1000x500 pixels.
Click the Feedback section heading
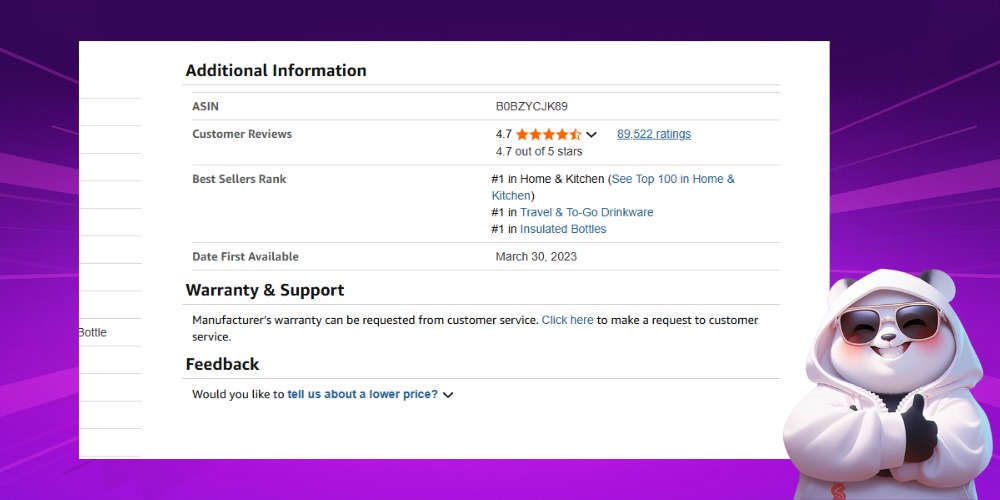pyautogui.click(x=222, y=364)
